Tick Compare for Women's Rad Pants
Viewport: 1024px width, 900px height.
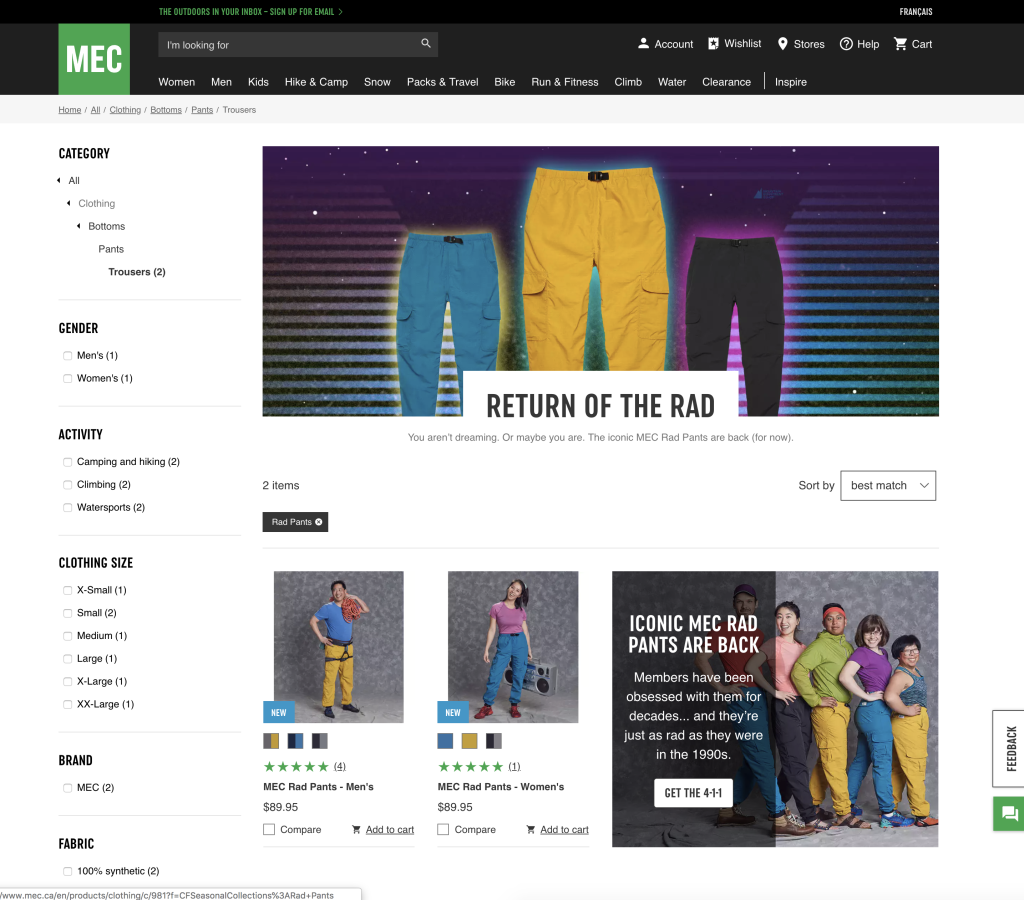point(443,829)
